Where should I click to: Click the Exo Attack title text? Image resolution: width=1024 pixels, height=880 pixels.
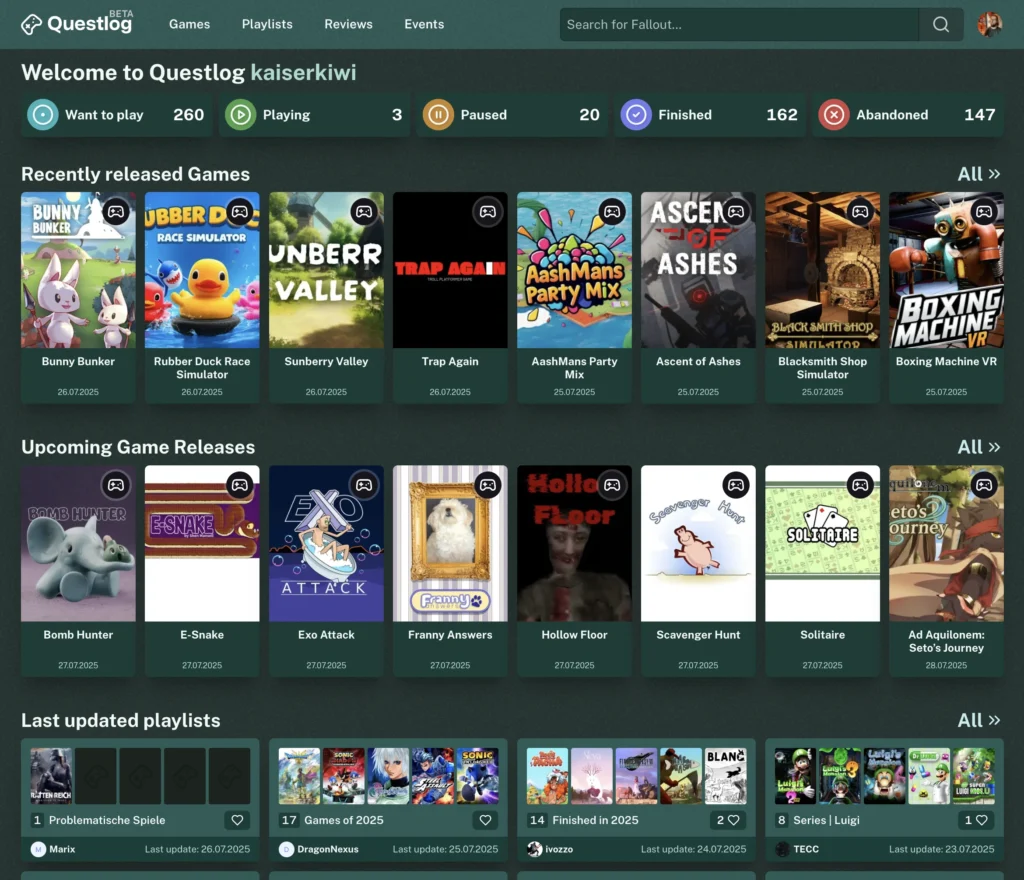[326, 635]
